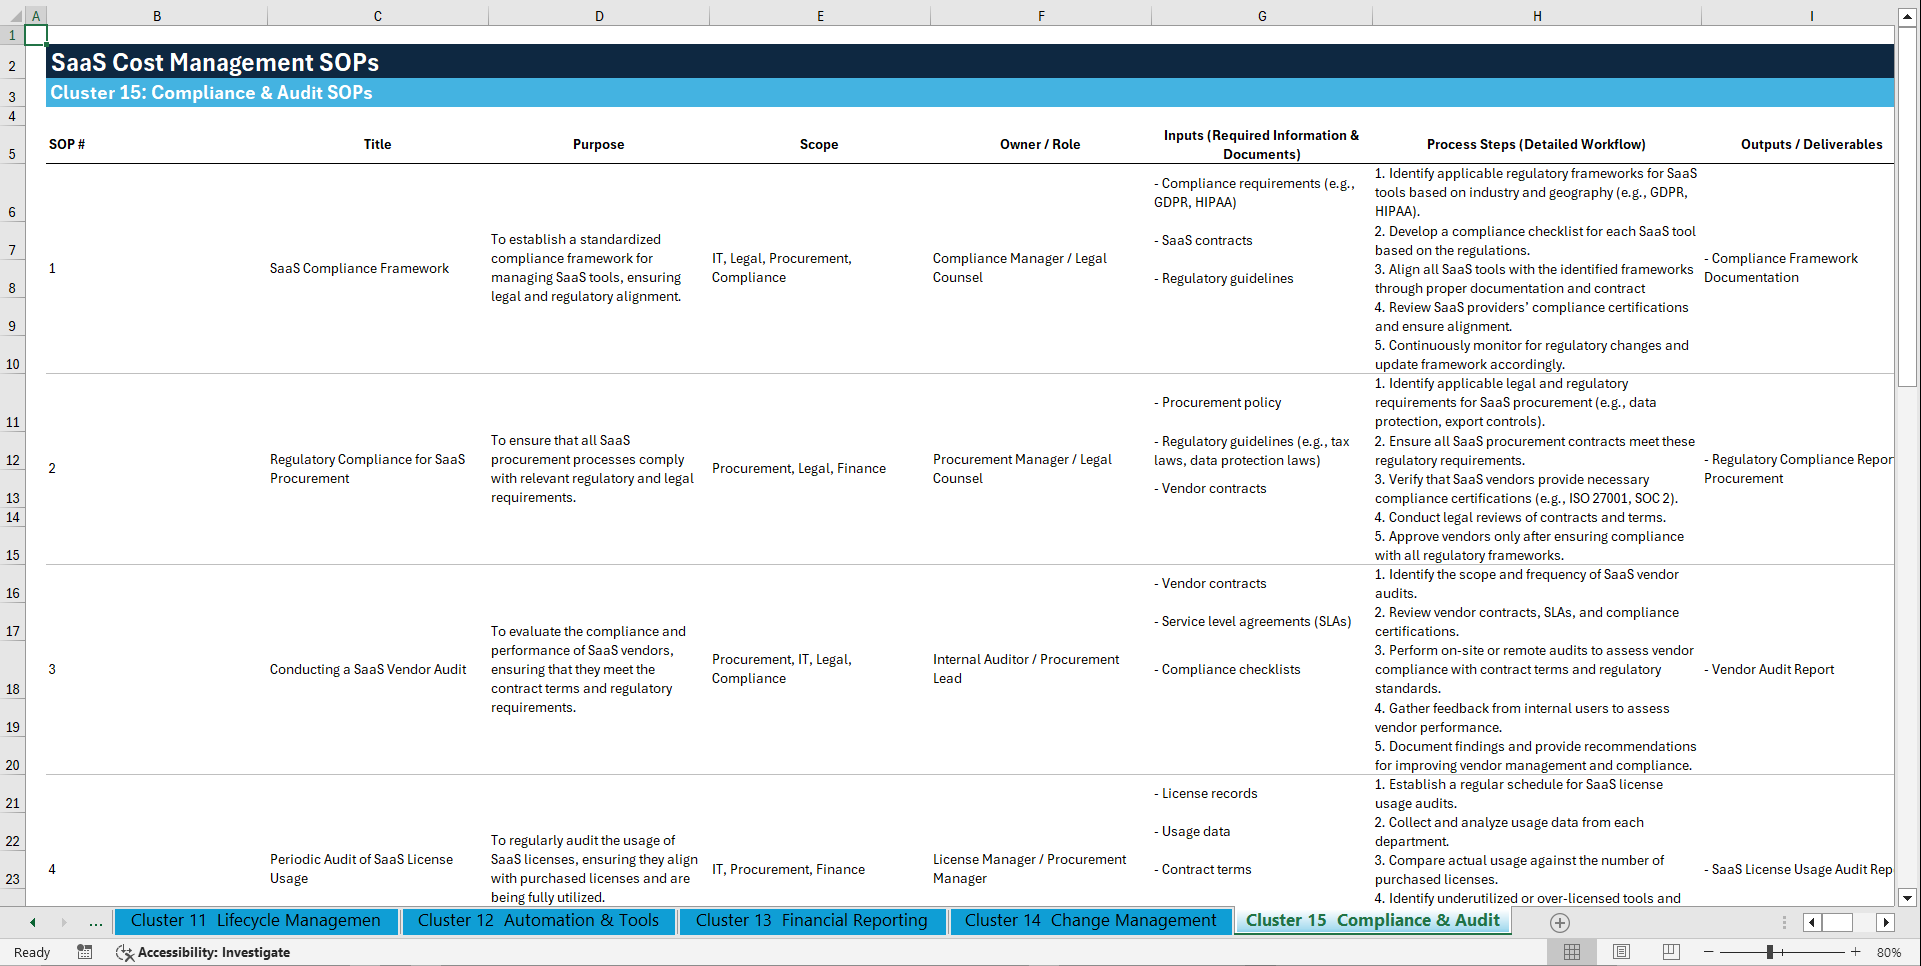Start macro recording via the status bar icon
This screenshot has width=1921, height=966.
[85, 952]
